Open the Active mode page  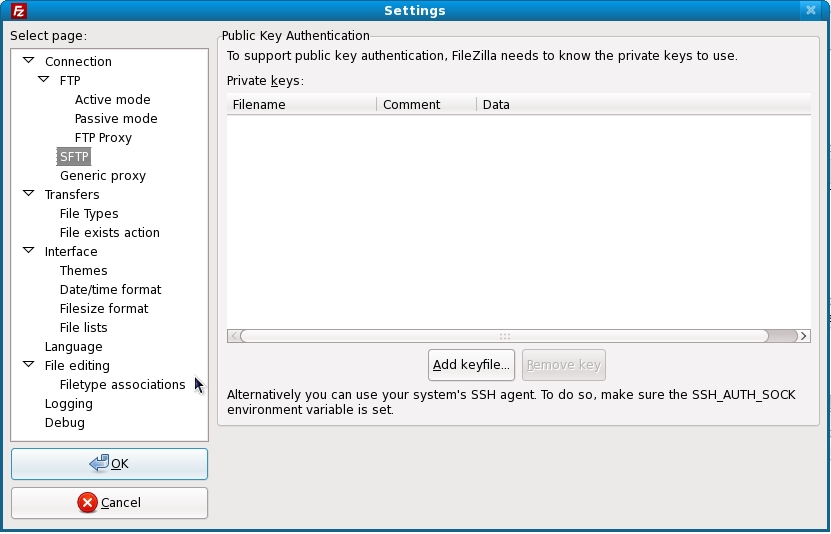[112, 100]
